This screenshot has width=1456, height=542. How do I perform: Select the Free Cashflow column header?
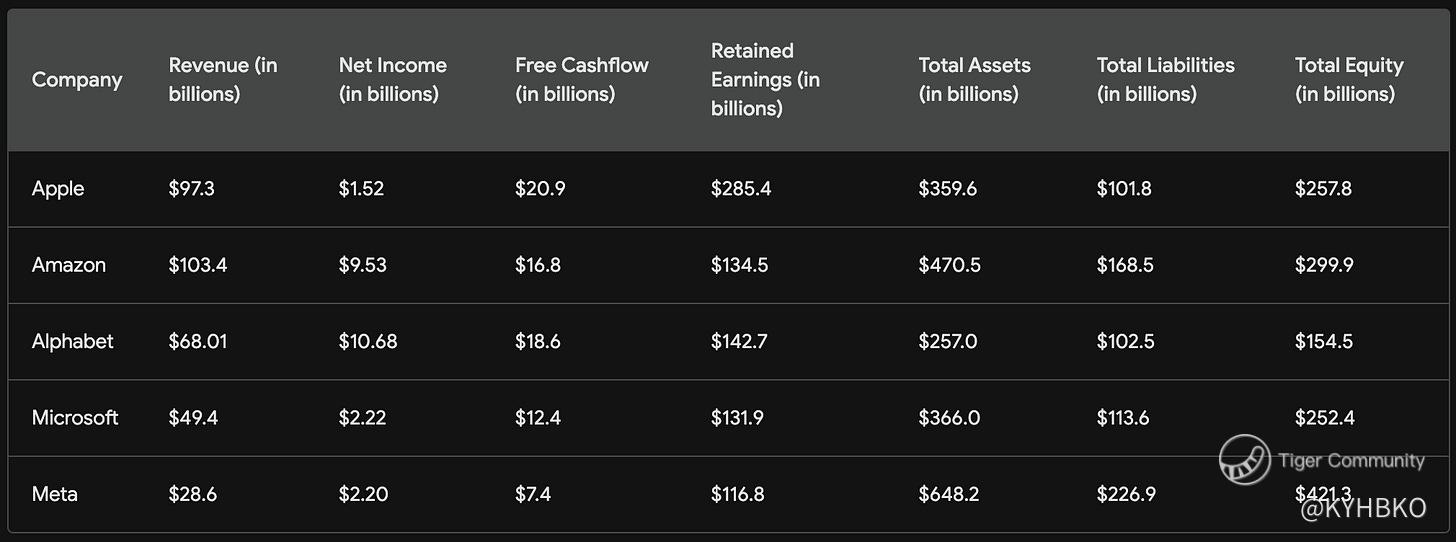(x=581, y=80)
